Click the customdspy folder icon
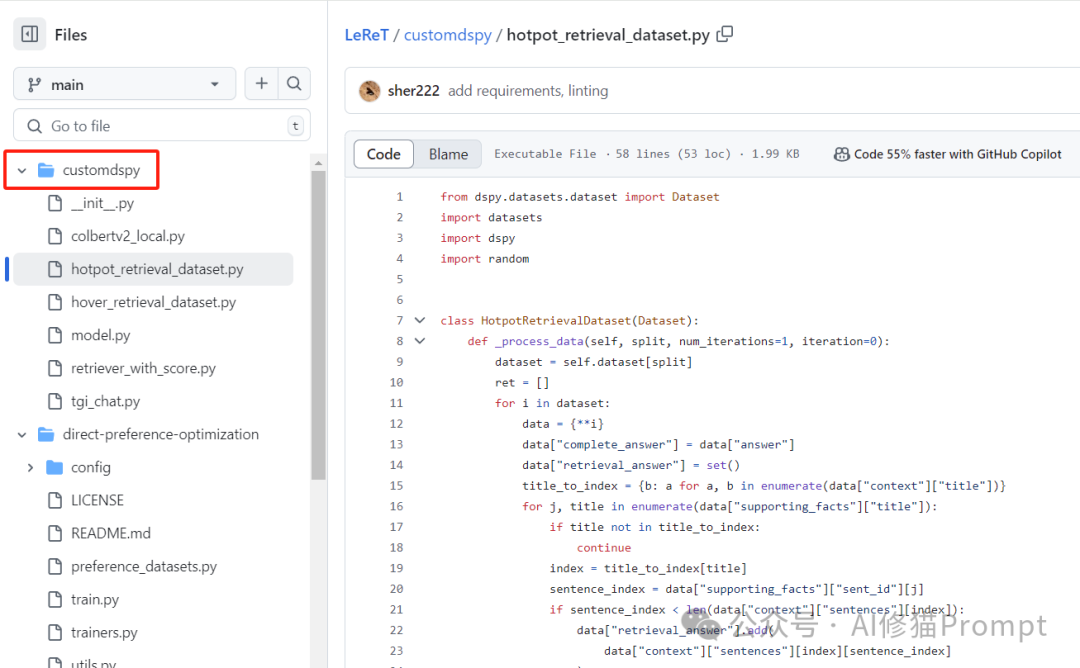The width and height of the screenshot is (1080, 668). [x=46, y=170]
